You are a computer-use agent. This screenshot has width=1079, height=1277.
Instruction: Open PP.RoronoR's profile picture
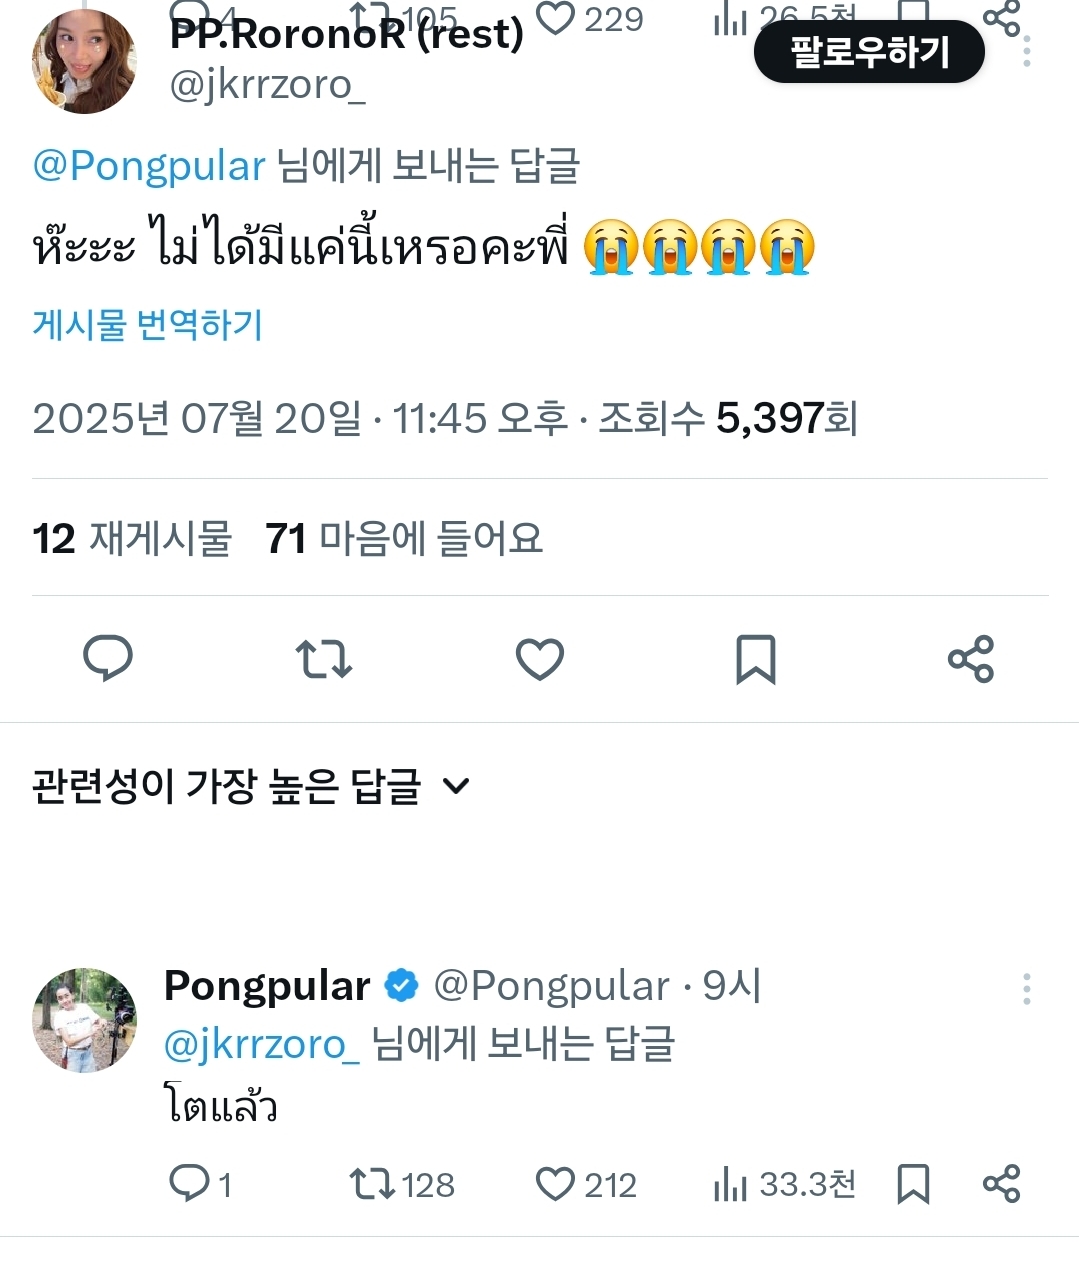[84, 62]
